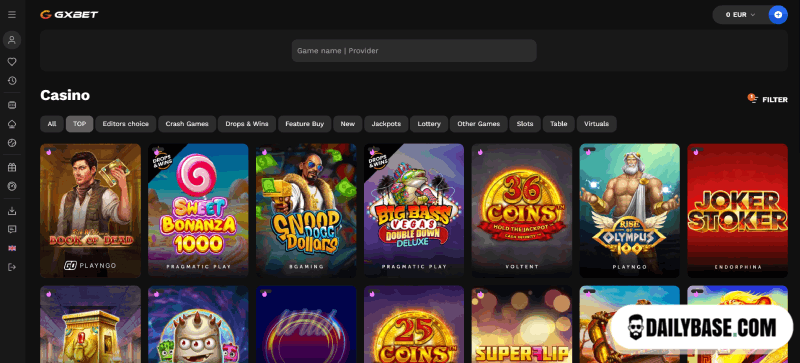The image size is (800, 363).
Task: Select the Crash Games tab
Action: click(x=187, y=124)
